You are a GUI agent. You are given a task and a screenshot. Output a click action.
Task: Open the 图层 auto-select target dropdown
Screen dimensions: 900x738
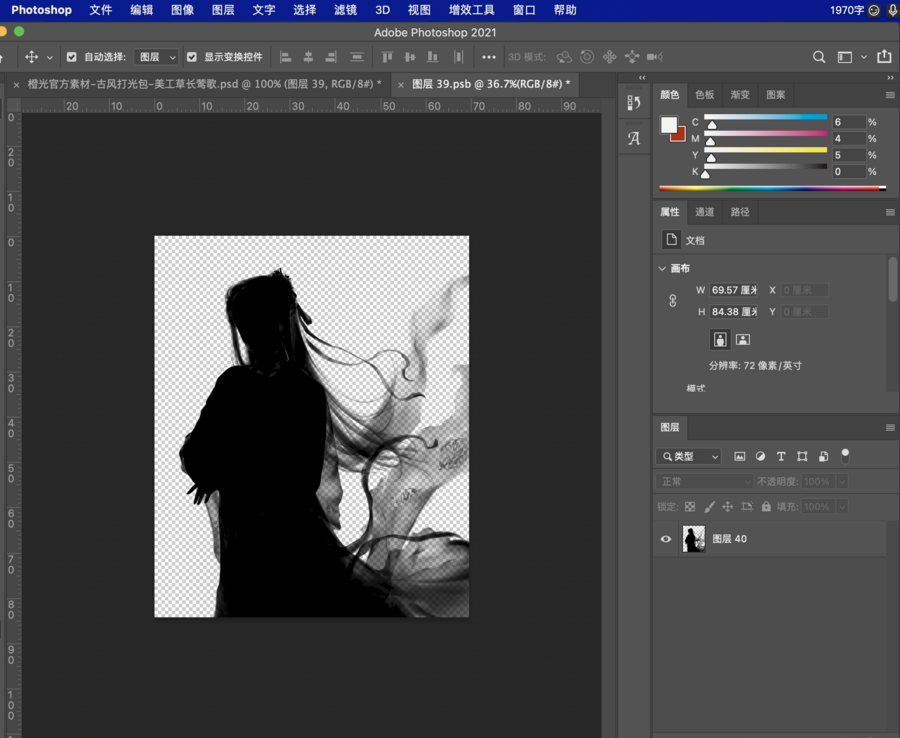(x=156, y=58)
